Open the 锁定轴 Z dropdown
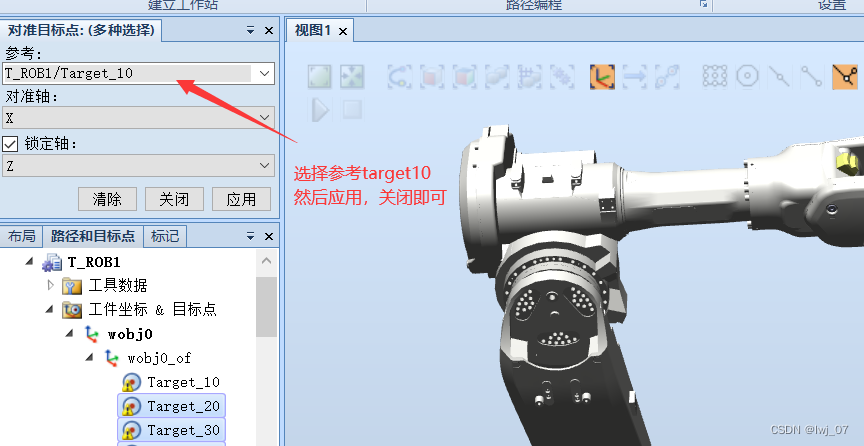Image resolution: width=864 pixels, height=446 pixels. pyautogui.click(x=264, y=165)
